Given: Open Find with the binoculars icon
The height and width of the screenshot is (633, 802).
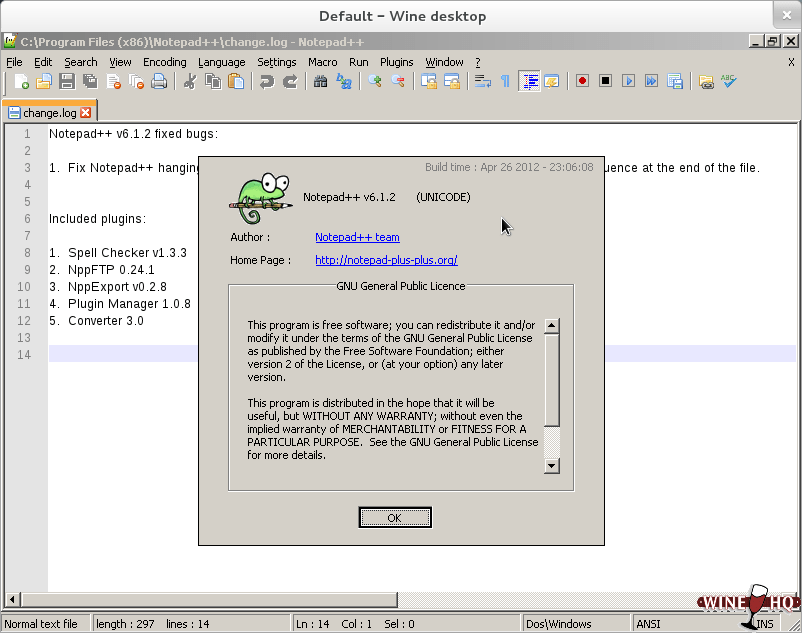Looking at the screenshot, I should [x=321, y=81].
